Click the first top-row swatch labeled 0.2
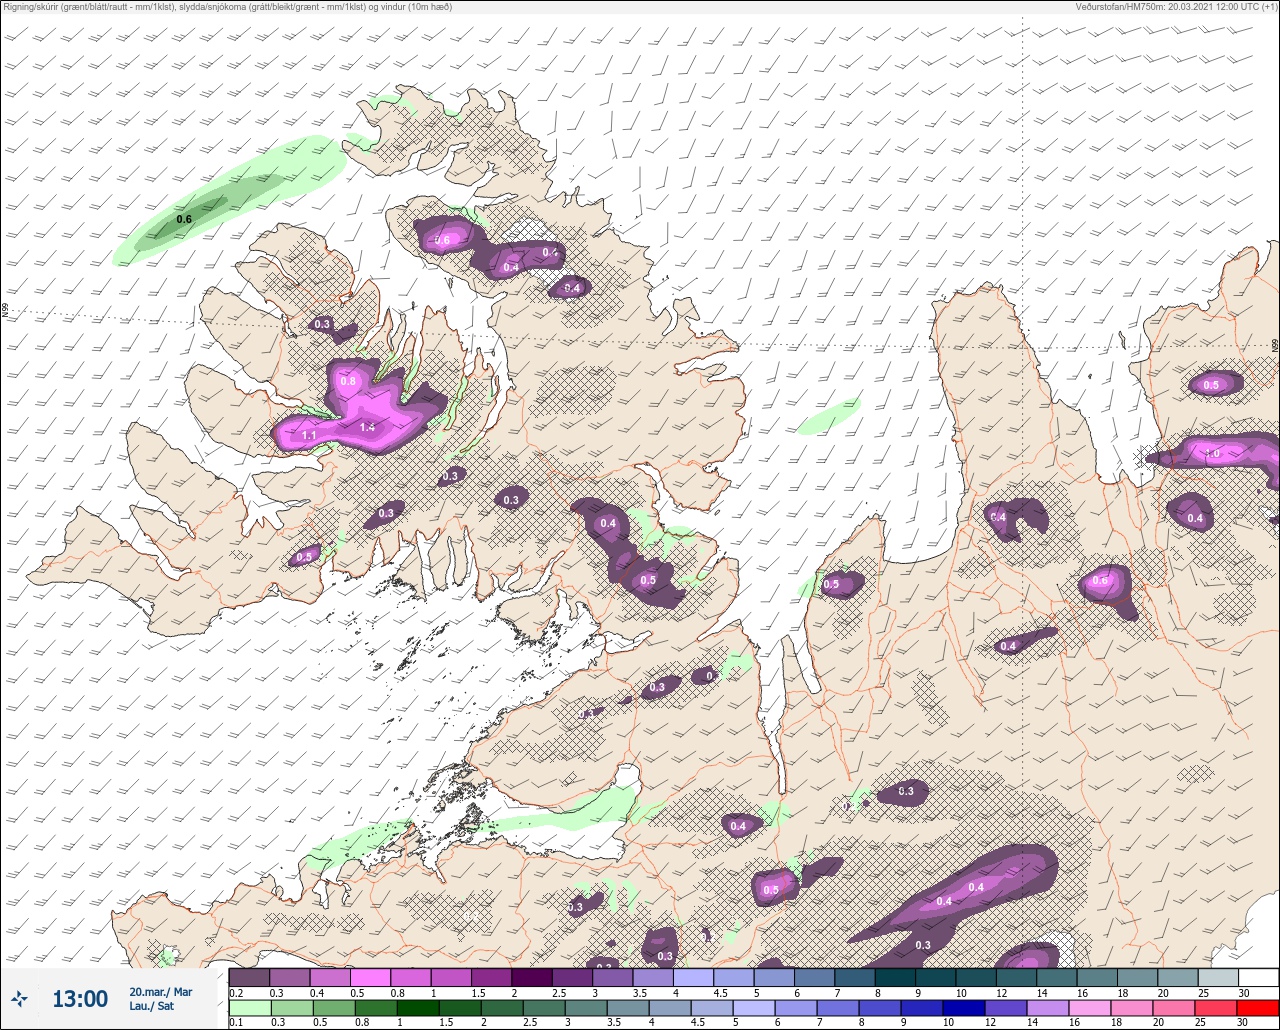This screenshot has height=1030, width=1280. click(249, 977)
